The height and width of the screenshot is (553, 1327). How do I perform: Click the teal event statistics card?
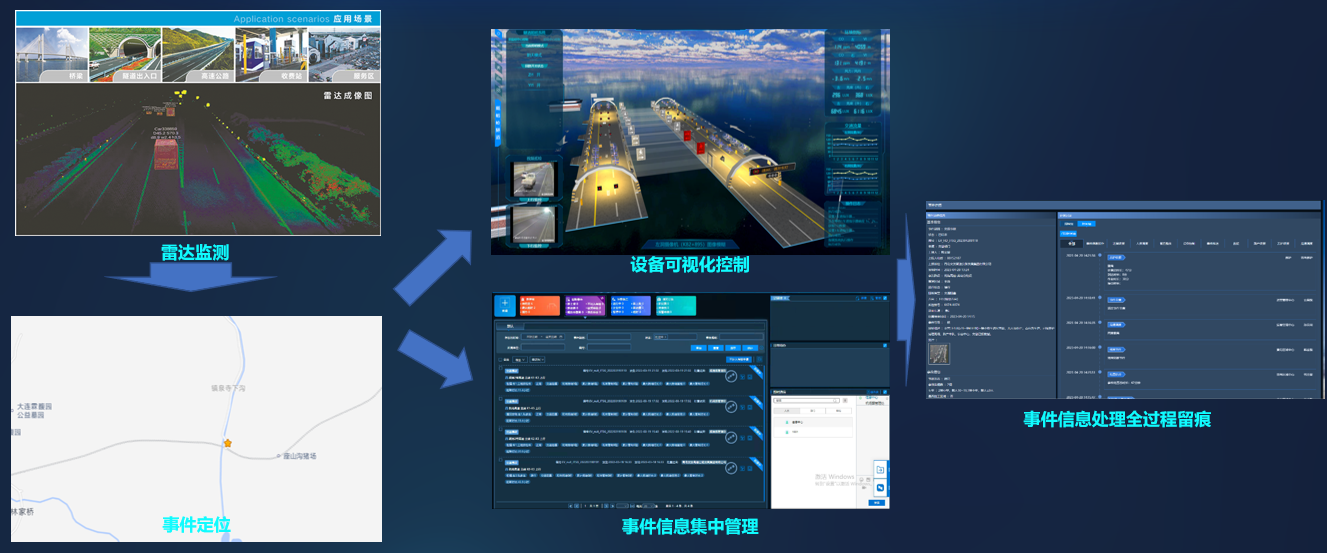point(675,306)
